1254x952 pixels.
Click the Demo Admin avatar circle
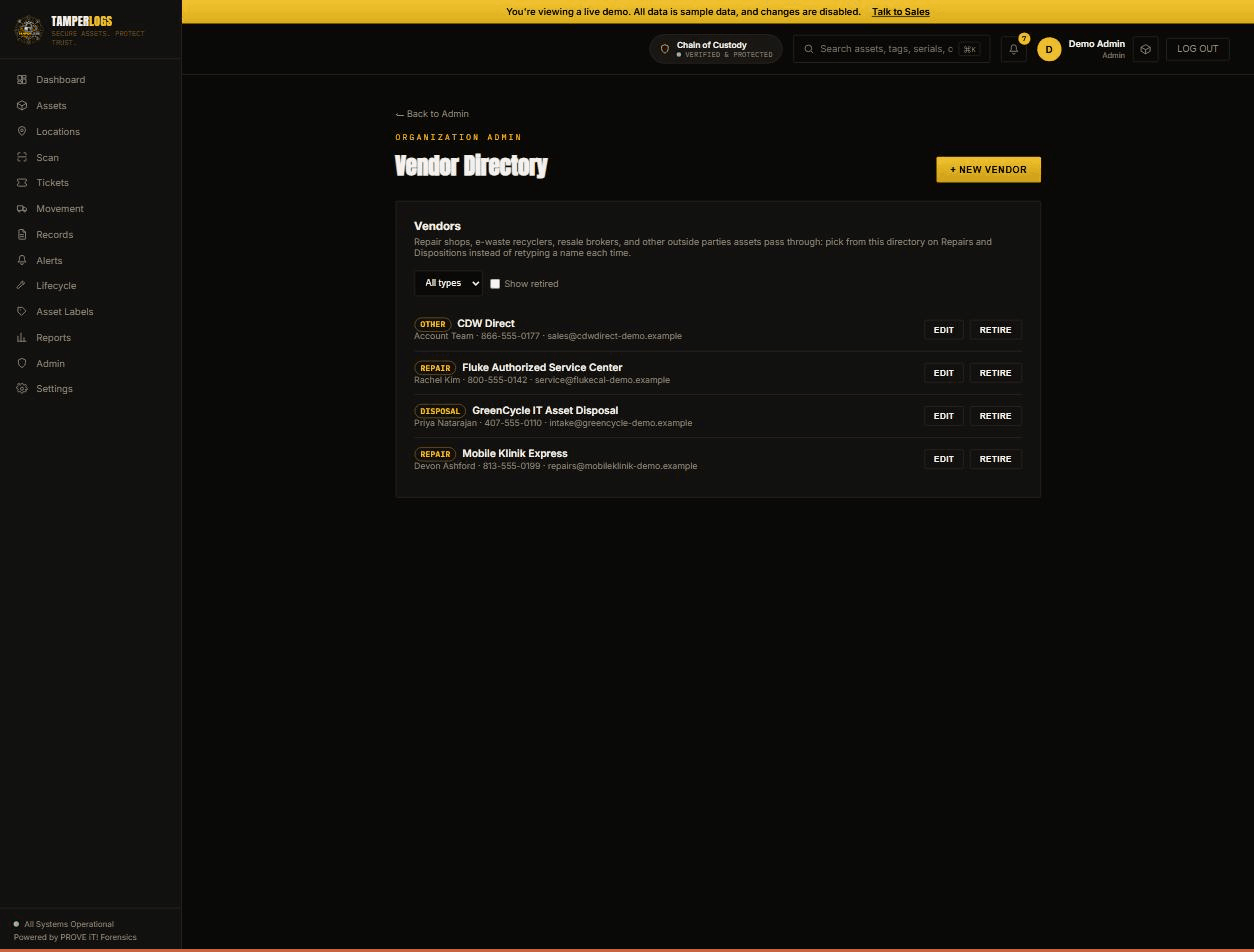[x=1049, y=49]
